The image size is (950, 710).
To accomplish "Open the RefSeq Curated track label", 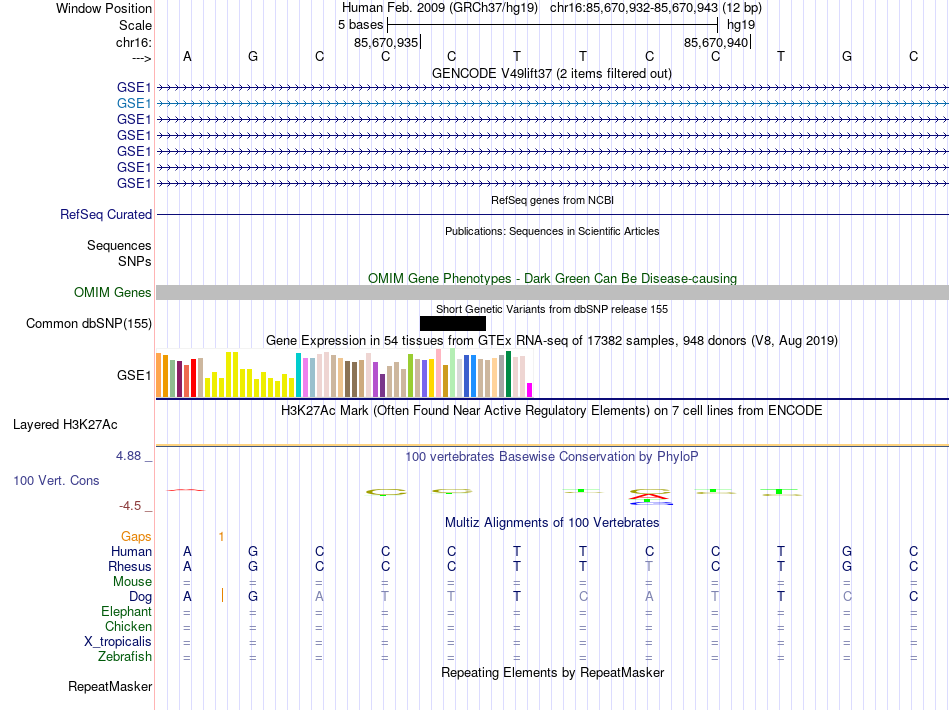I will (x=106, y=214).
